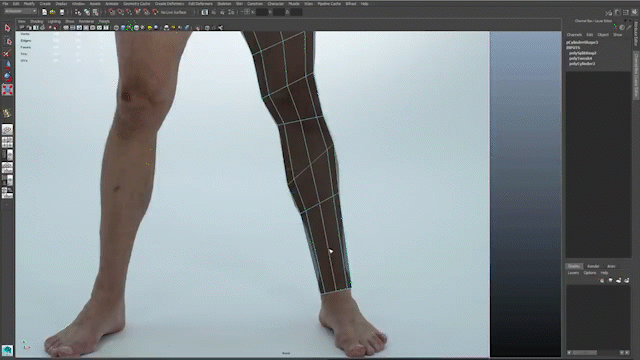Switch to single perspective view layout
Viewport: 640px width, 360px height.
coord(7,130)
